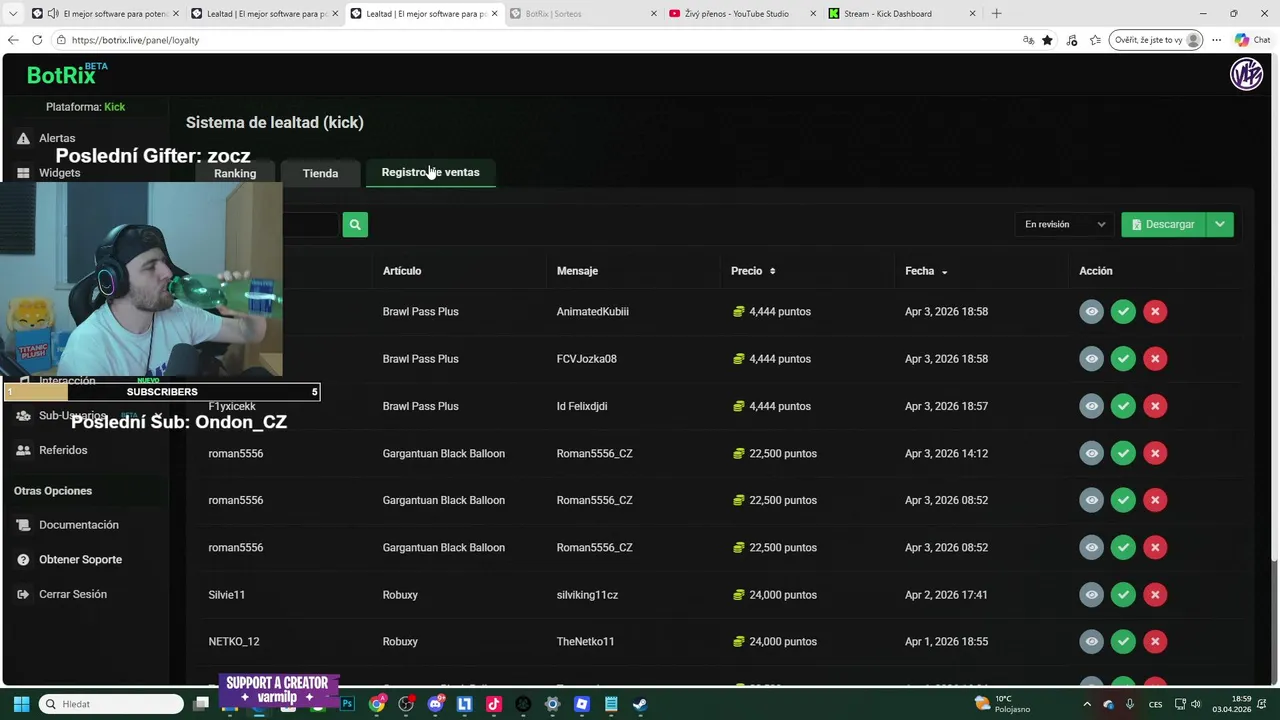
Task: Switch to the Tienda tab
Action: (x=320, y=173)
